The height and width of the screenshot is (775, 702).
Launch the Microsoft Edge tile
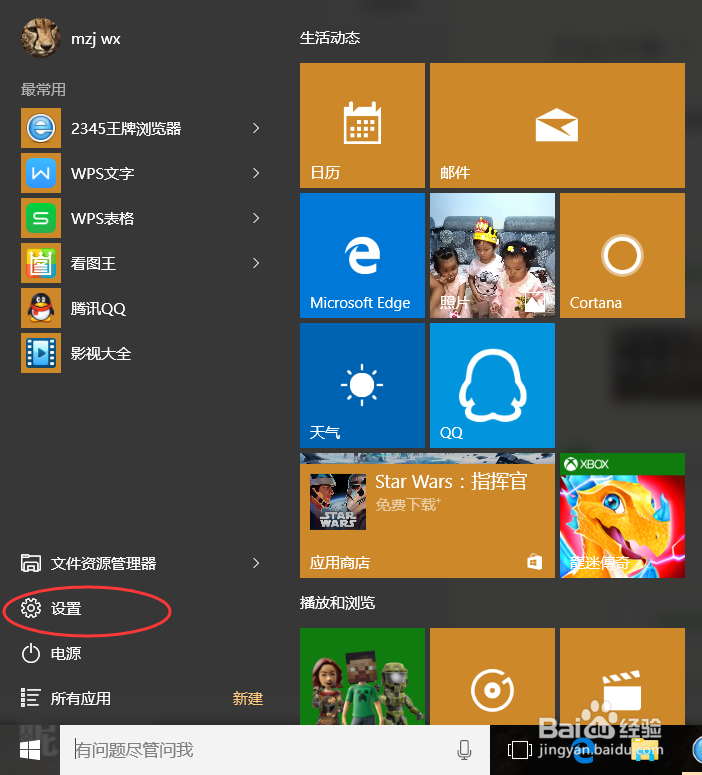tap(362, 256)
